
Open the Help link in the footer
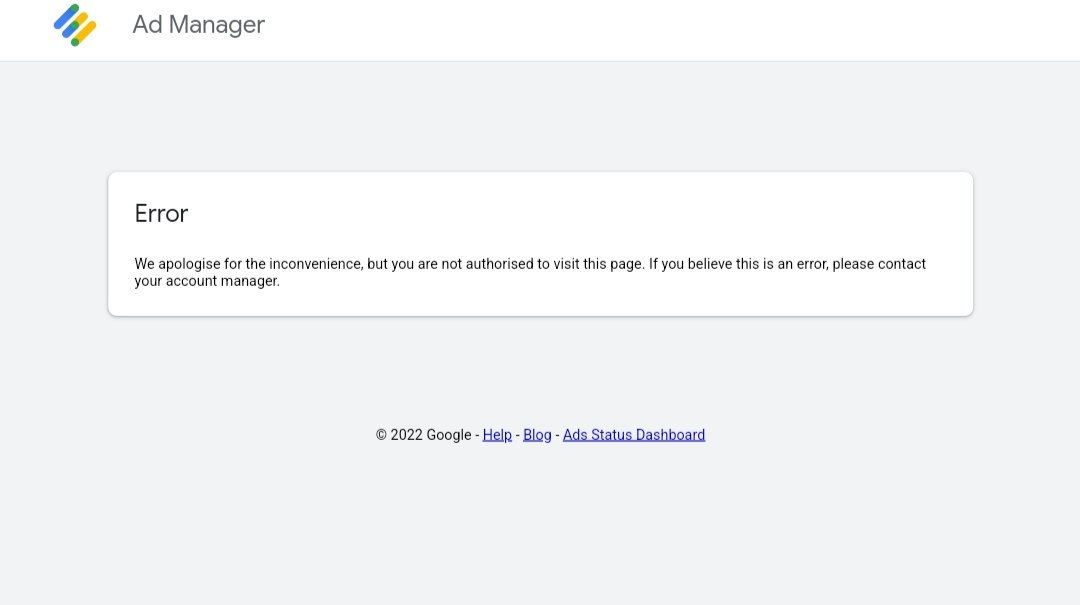pos(497,435)
